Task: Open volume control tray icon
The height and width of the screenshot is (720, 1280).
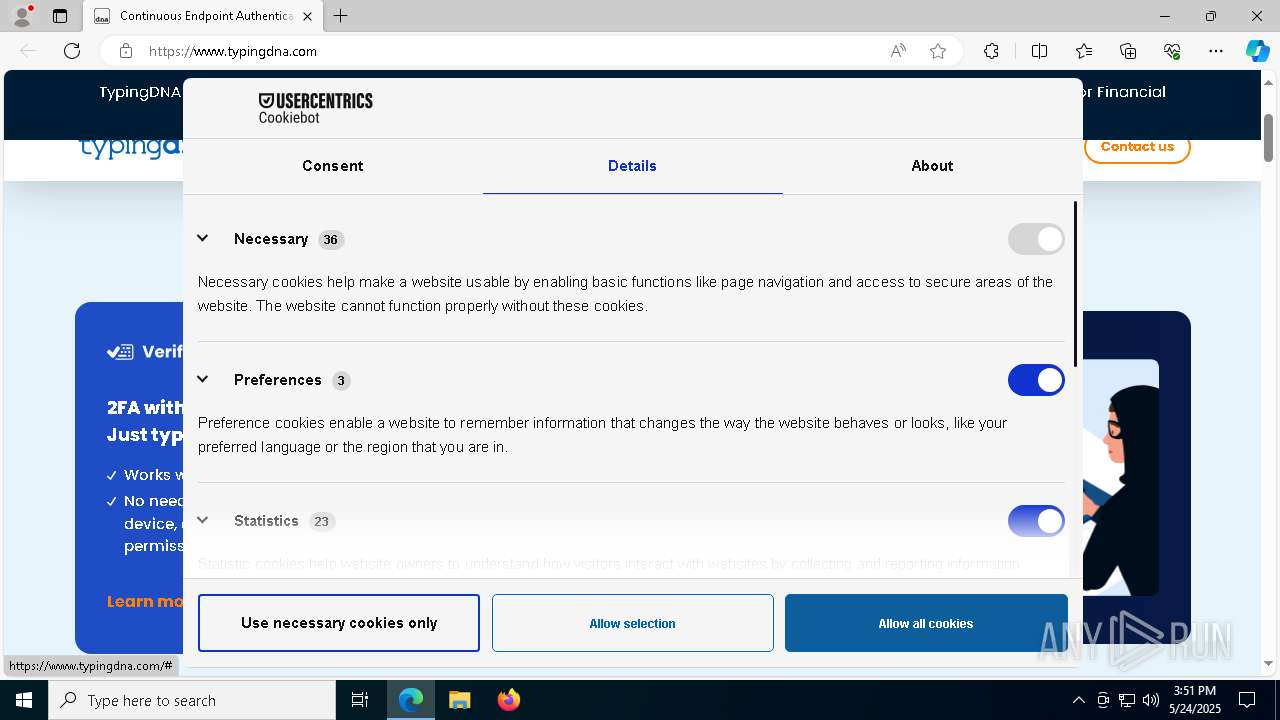Action: 1151,700
